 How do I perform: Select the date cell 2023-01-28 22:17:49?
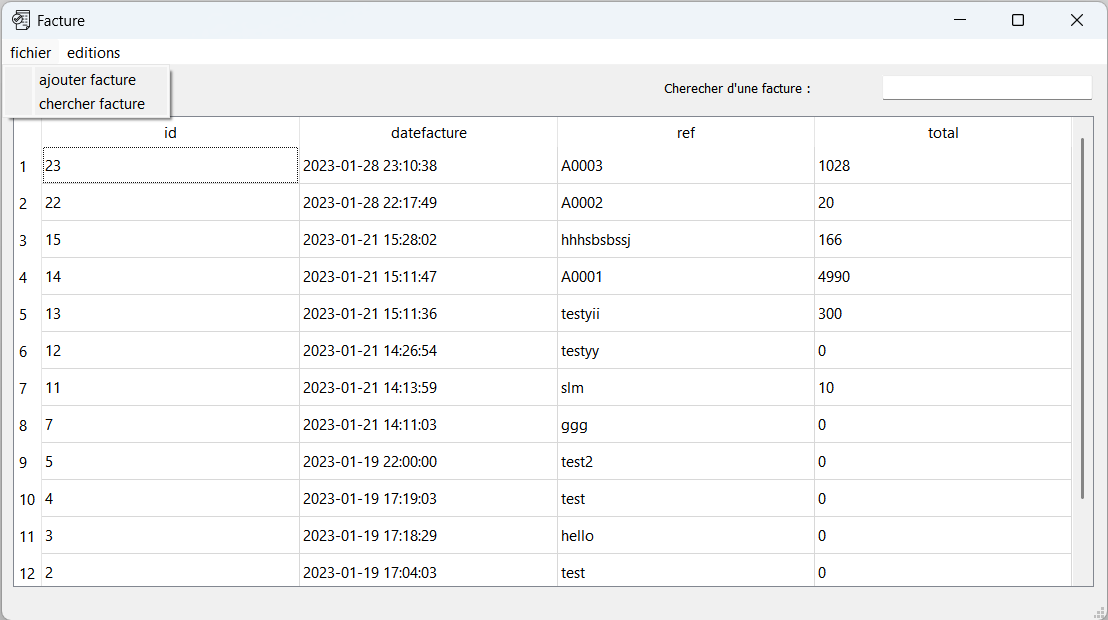428,203
